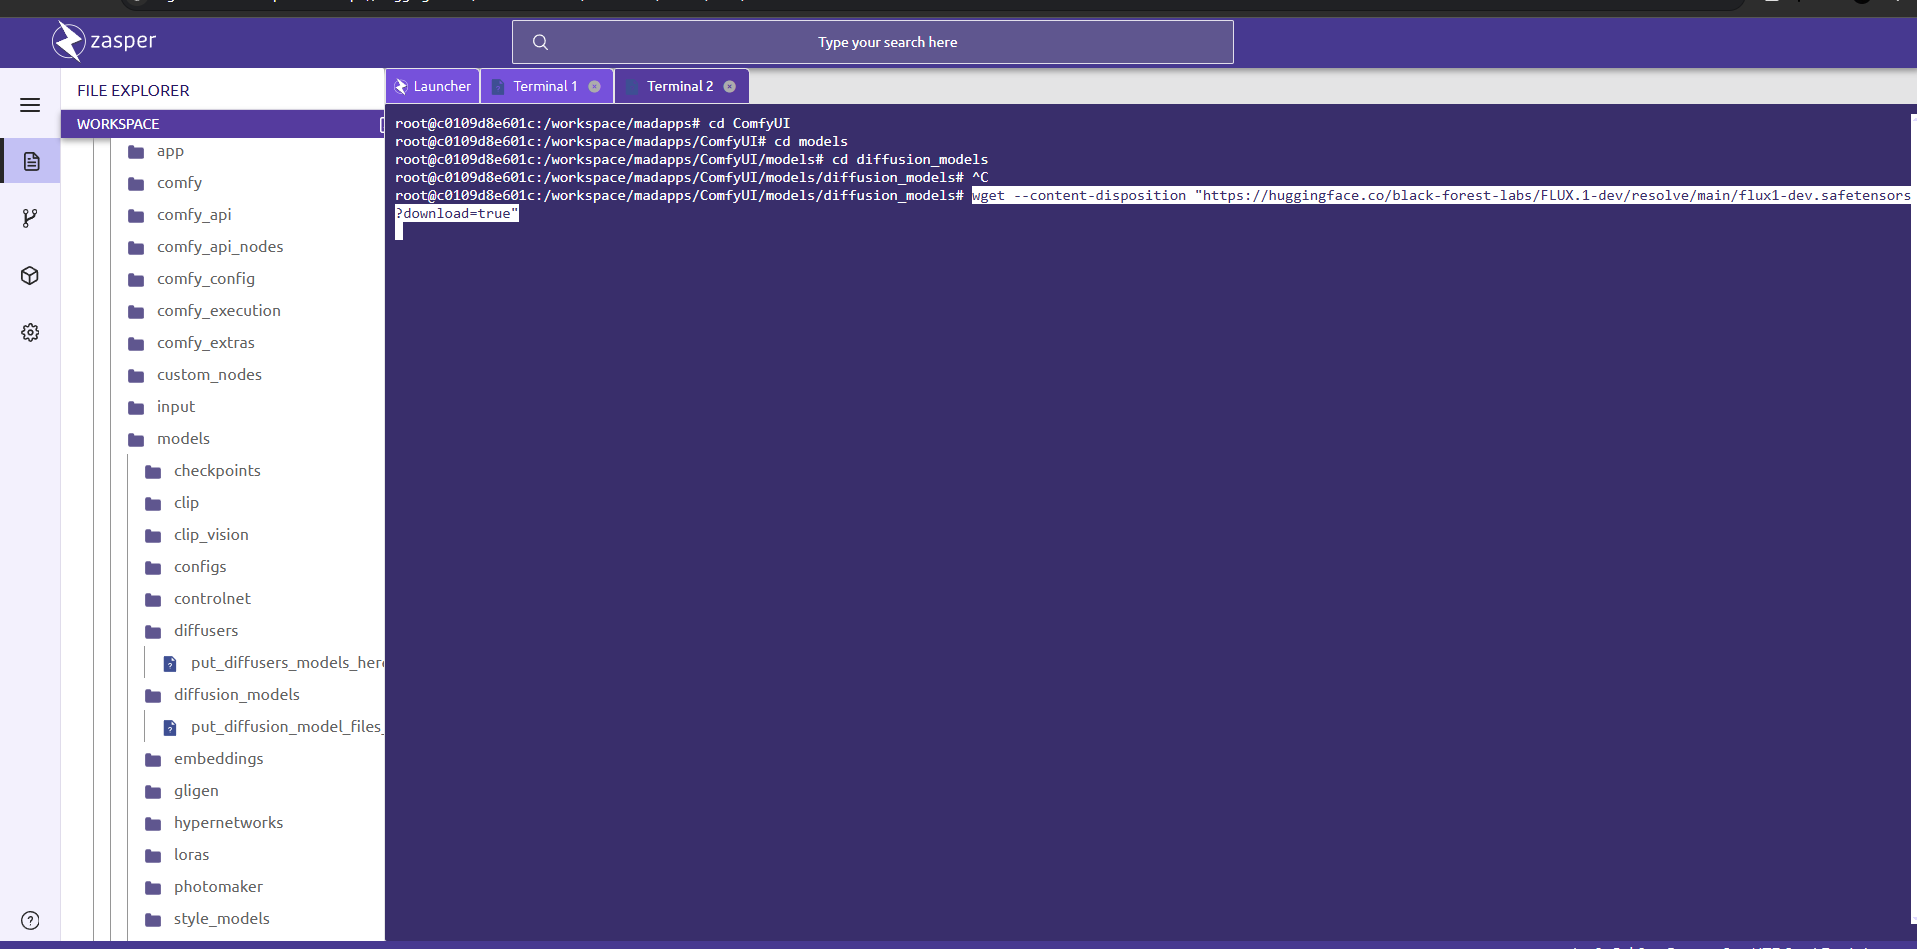Click the search input field
This screenshot has width=1917, height=949.
point(872,42)
